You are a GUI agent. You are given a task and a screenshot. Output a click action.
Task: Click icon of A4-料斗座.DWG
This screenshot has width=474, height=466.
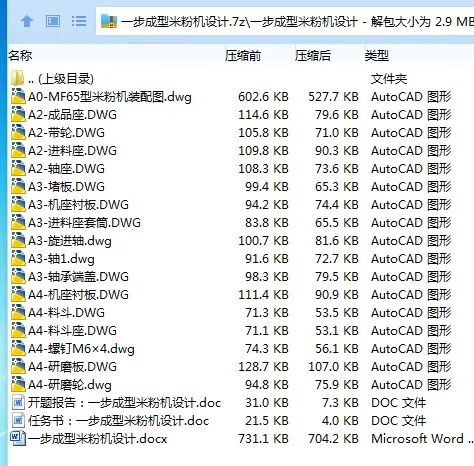pos(18,330)
